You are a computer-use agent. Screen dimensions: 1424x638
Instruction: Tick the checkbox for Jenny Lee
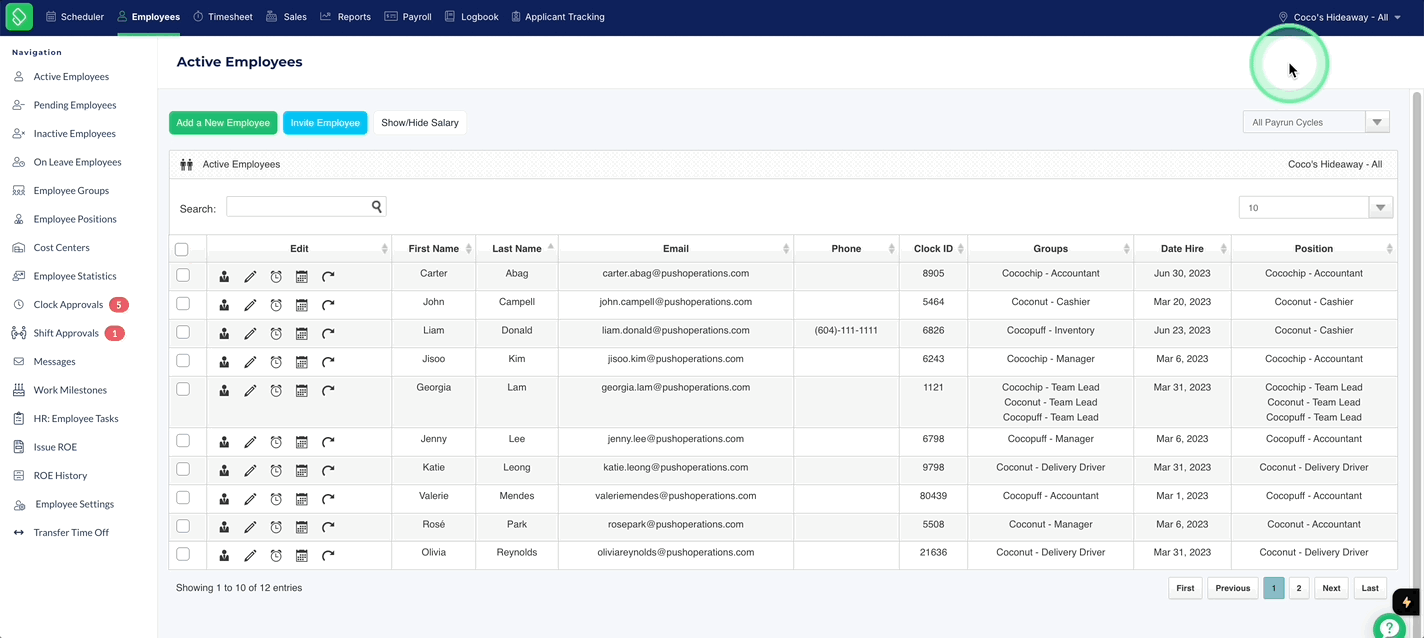tap(183, 440)
